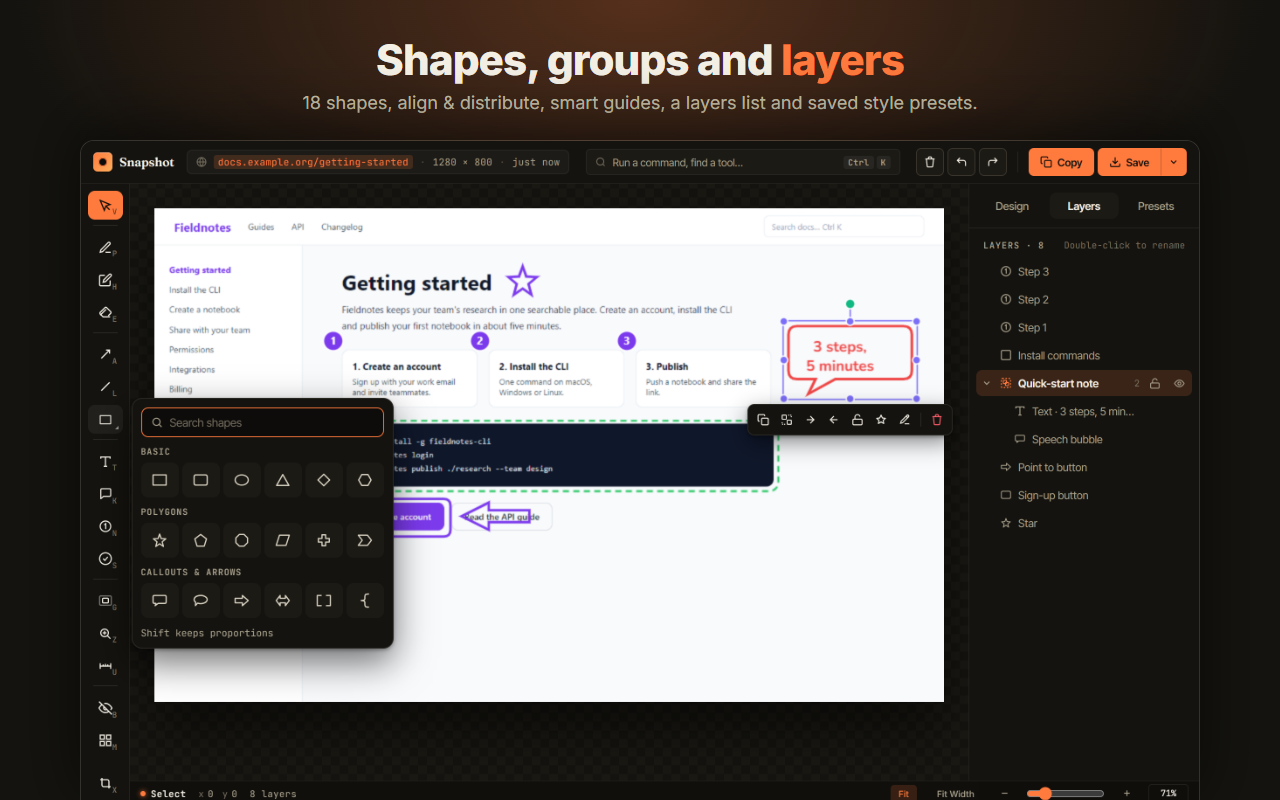Screen dimensions: 1280x800
Task: Save style preset with star icon
Action: [881, 420]
